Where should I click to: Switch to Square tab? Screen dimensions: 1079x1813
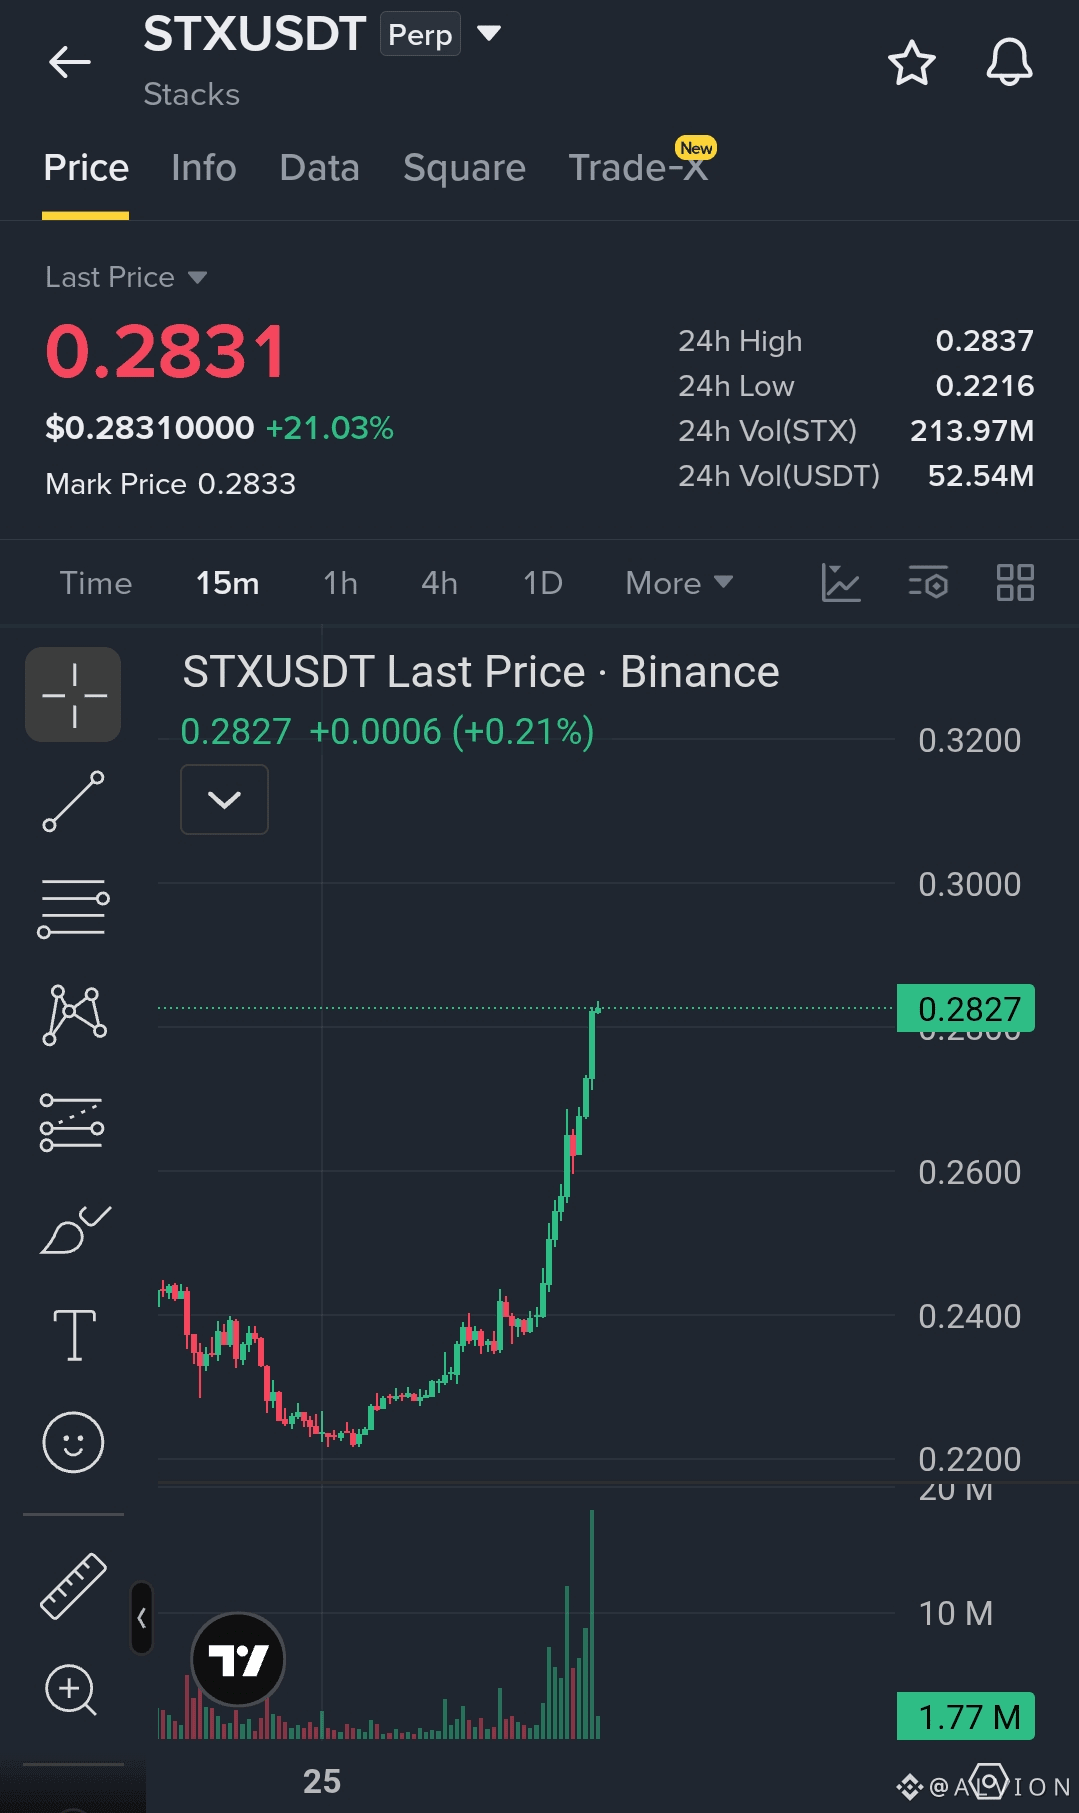(464, 168)
